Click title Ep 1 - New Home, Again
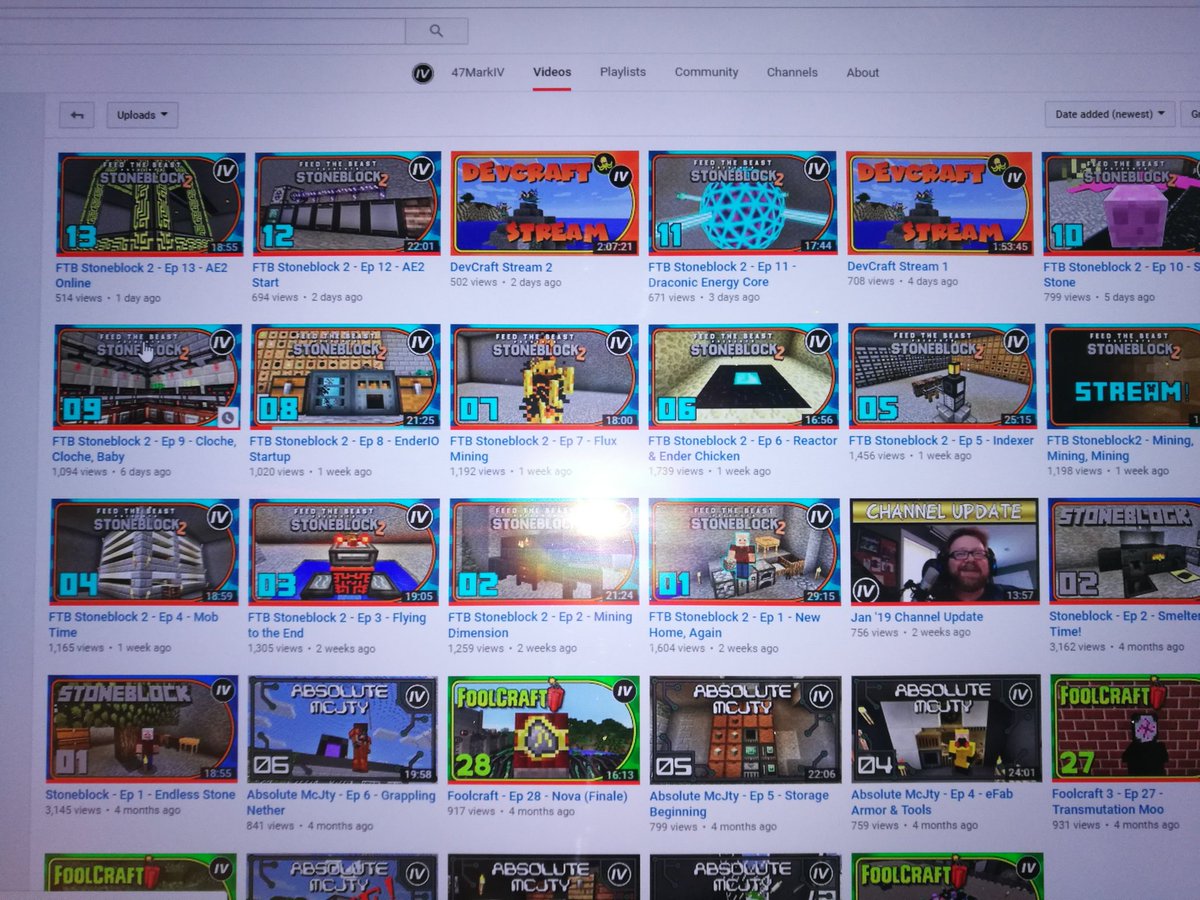This screenshot has height=900, width=1200. [x=734, y=625]
